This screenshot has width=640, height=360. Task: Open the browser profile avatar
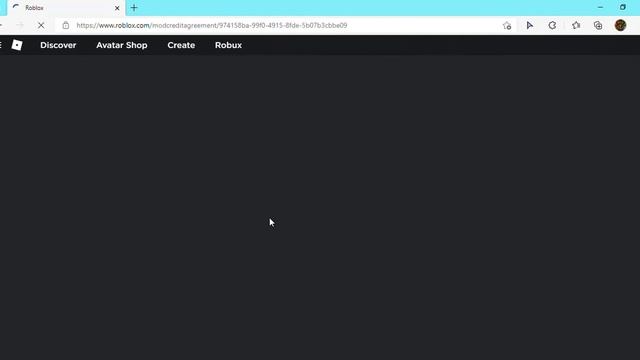click(620, 25)
